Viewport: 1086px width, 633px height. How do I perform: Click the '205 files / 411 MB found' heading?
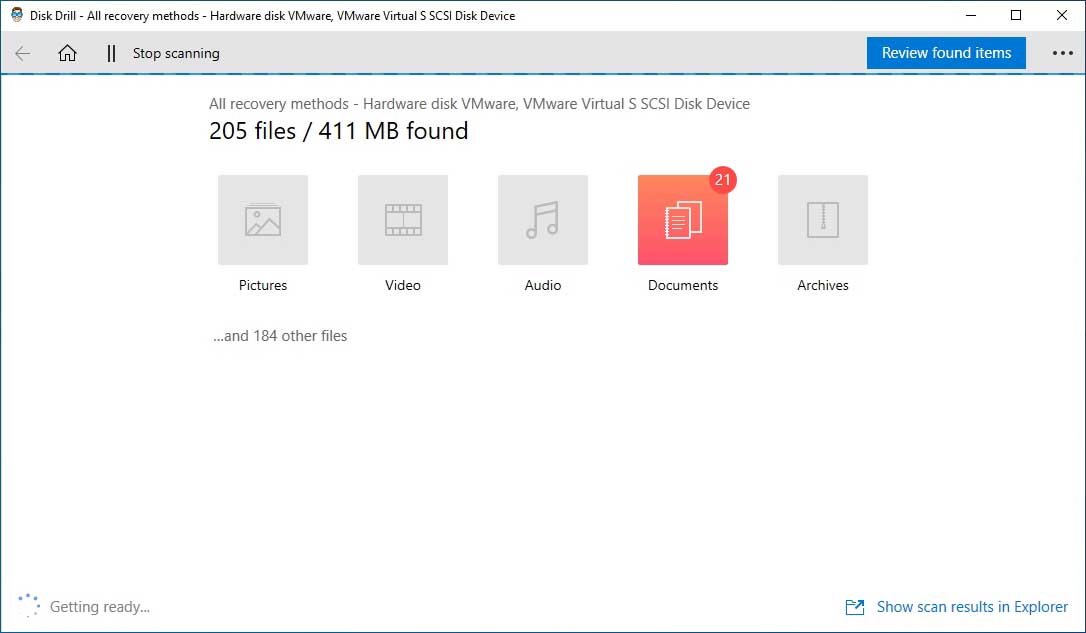click(x=339, y=130)
